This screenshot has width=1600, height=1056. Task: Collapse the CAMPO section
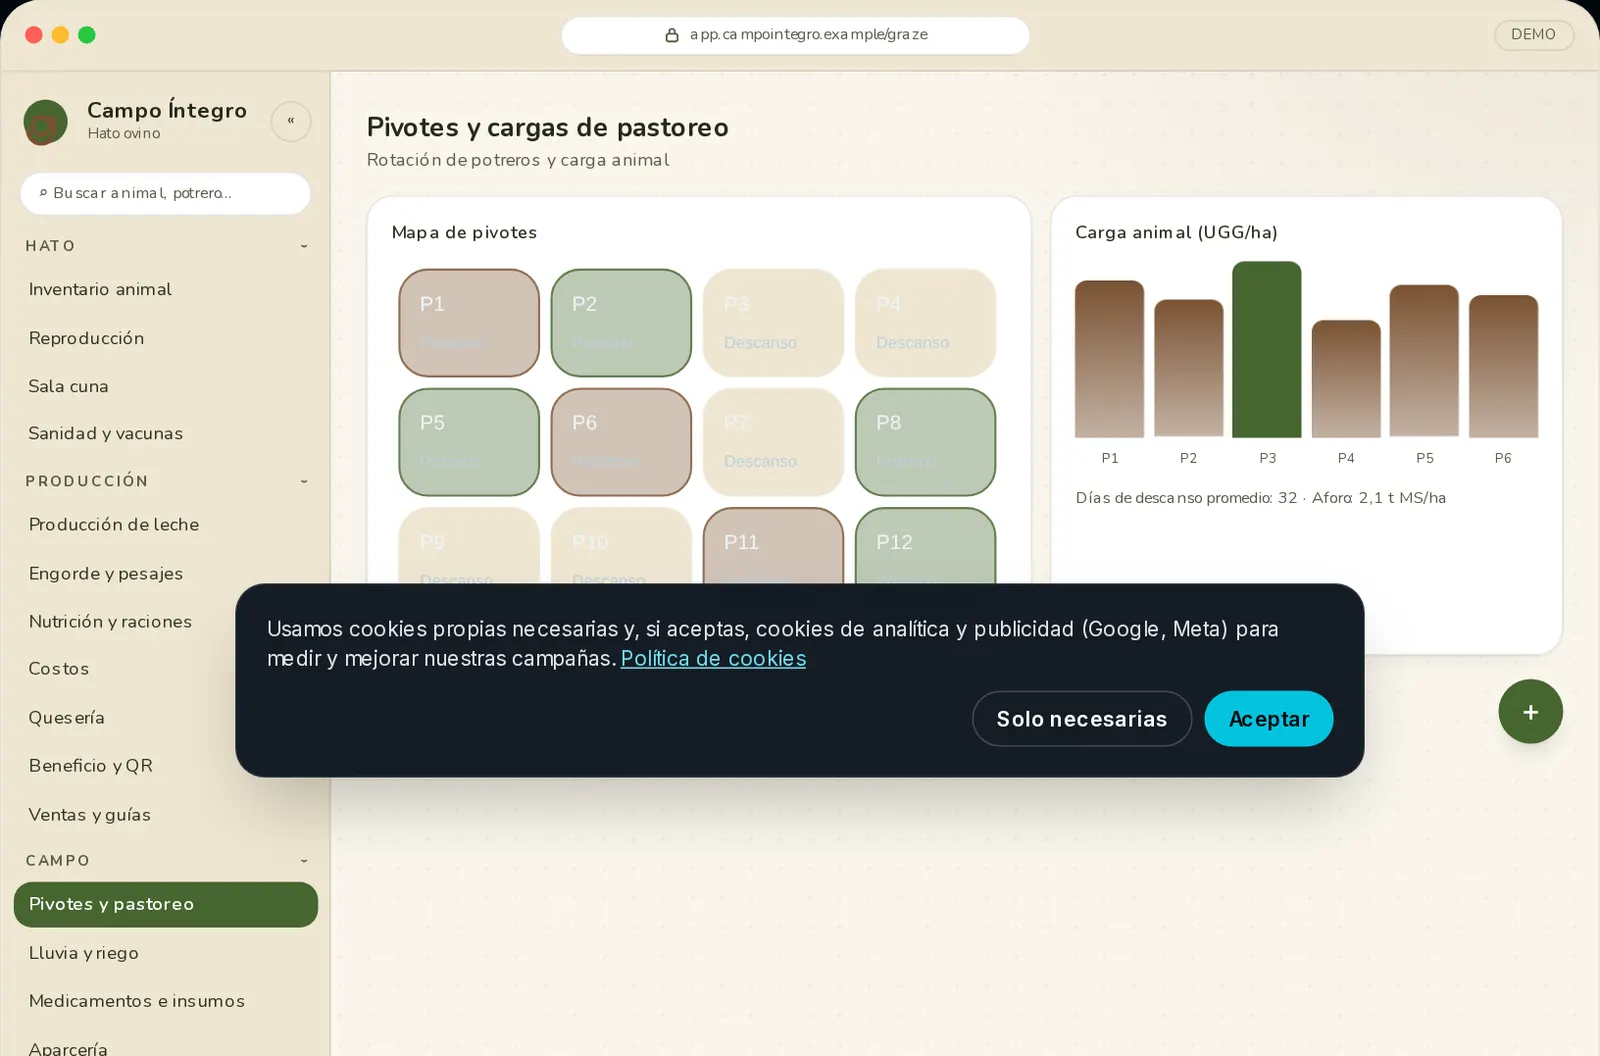tap(304, 860)
